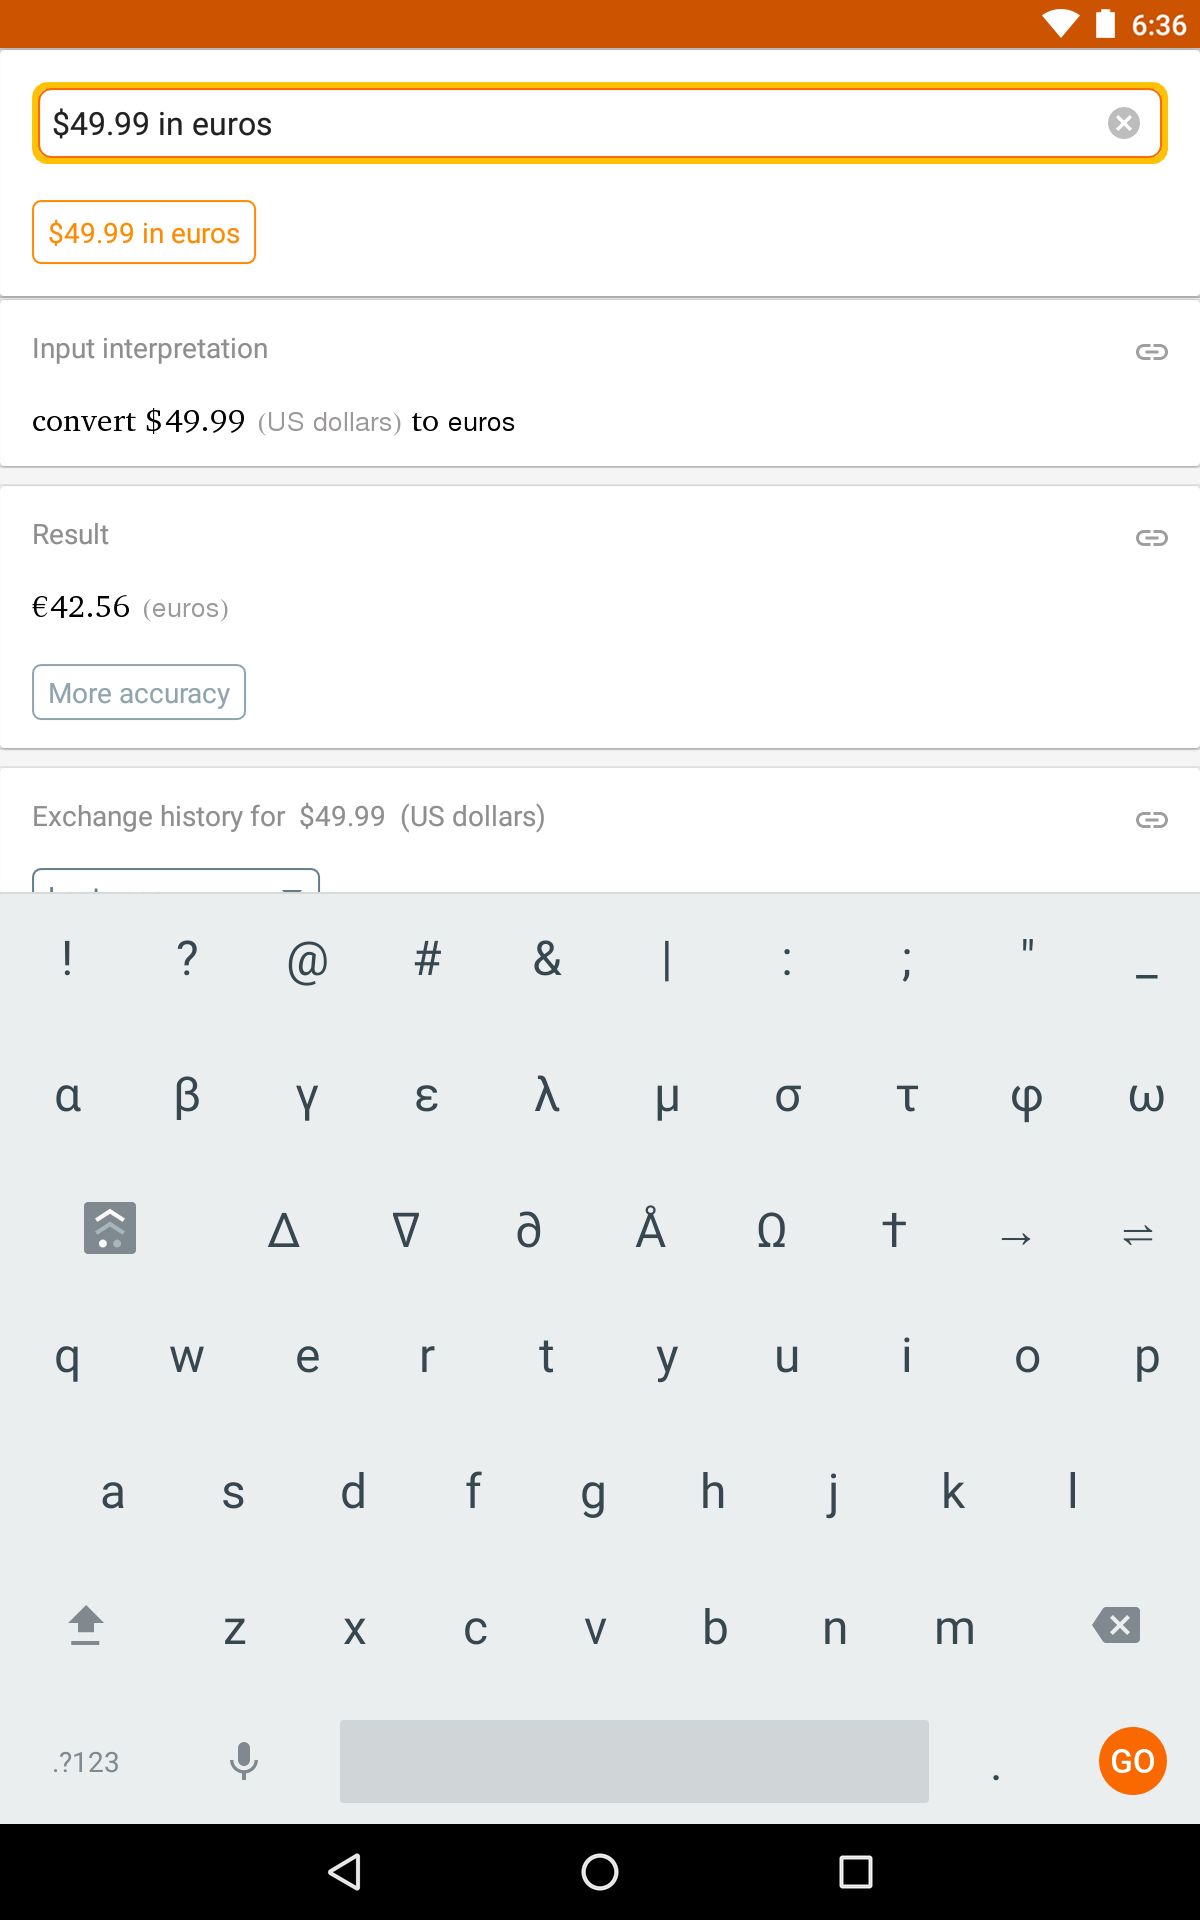1200x1920 pixels.
Task: Tap the equilibrium arrows key on the keyboard
Action: 1137,1235
